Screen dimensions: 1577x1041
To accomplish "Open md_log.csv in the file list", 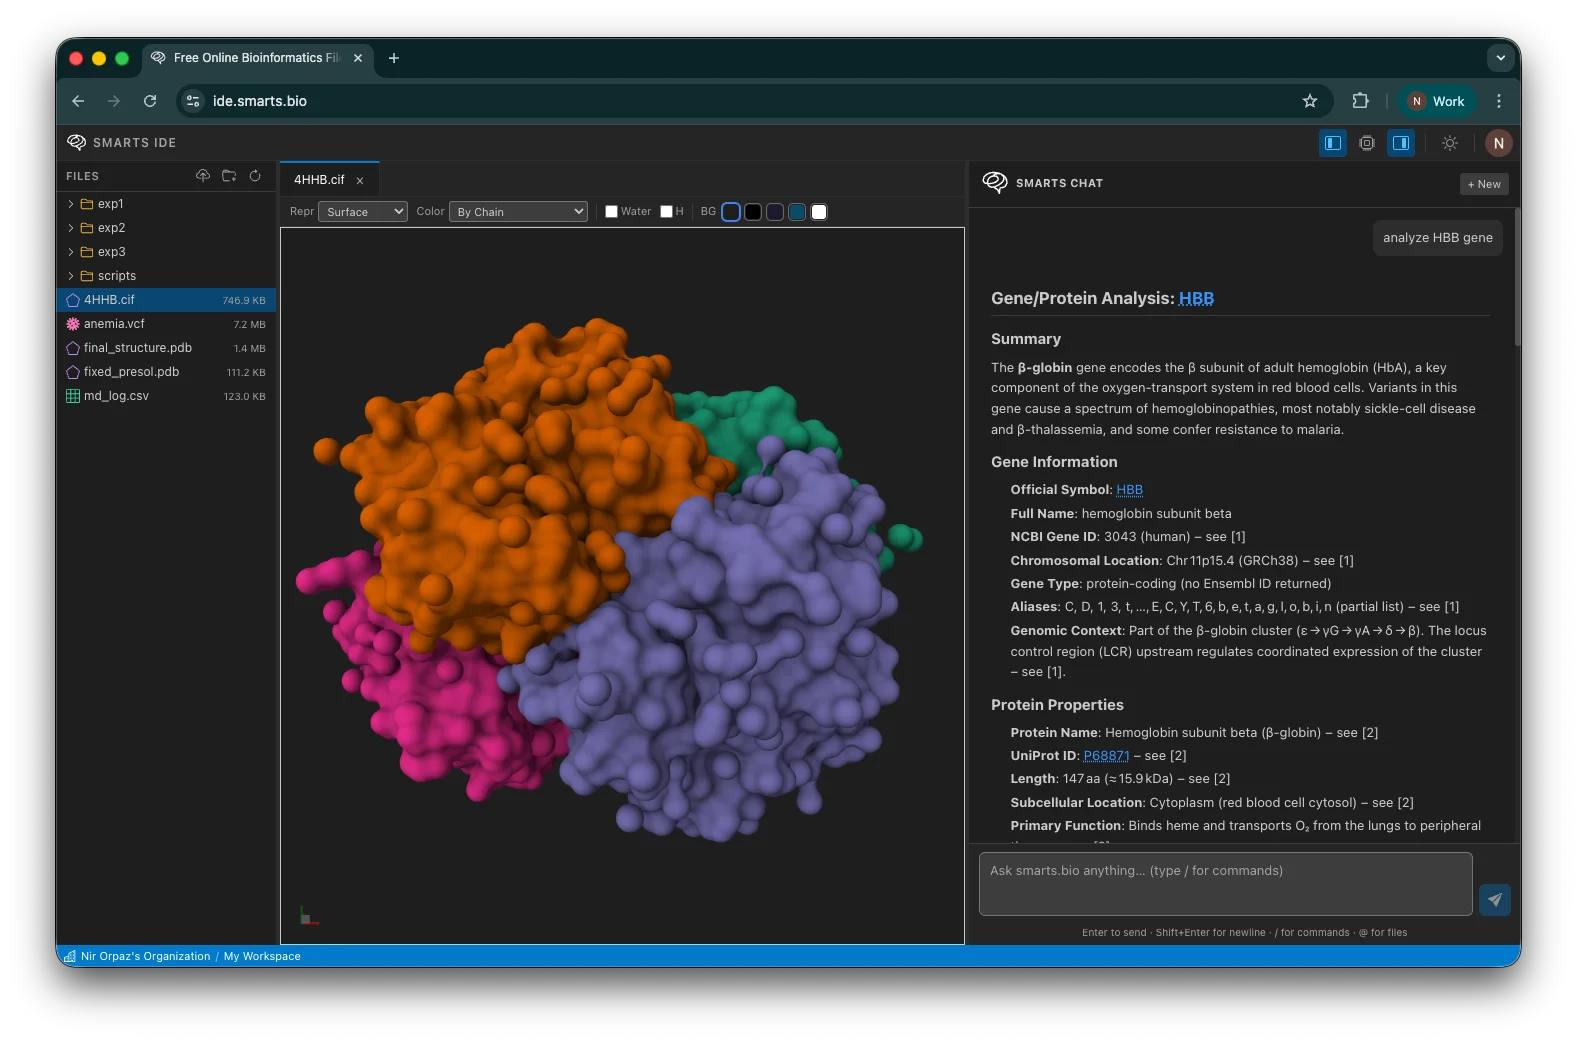I will point(166,396).
